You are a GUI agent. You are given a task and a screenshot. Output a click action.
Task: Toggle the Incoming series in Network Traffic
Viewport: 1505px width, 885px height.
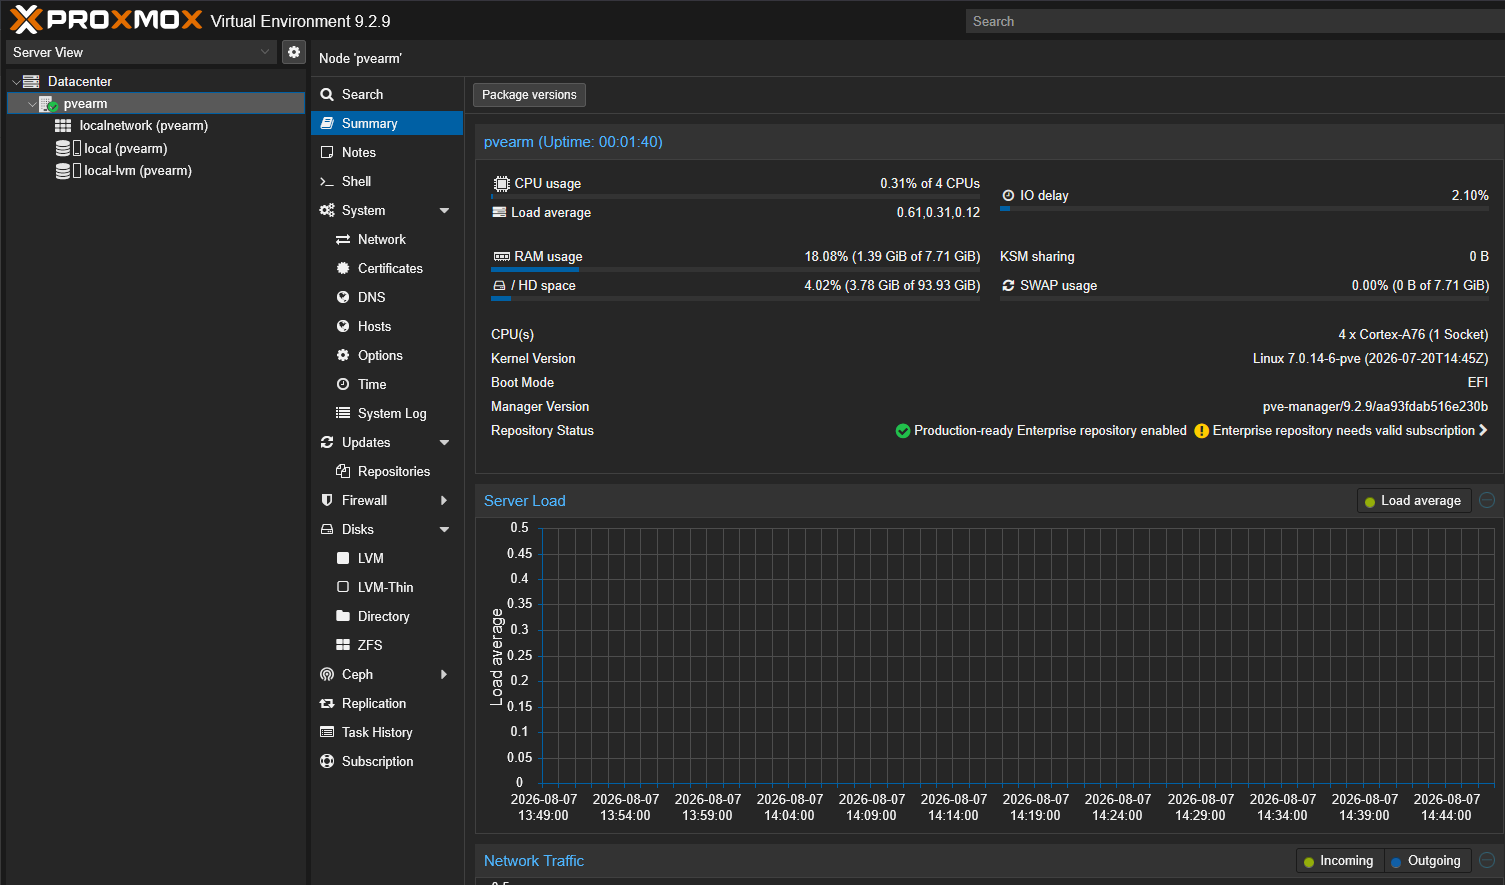[x=1339, y=861]
